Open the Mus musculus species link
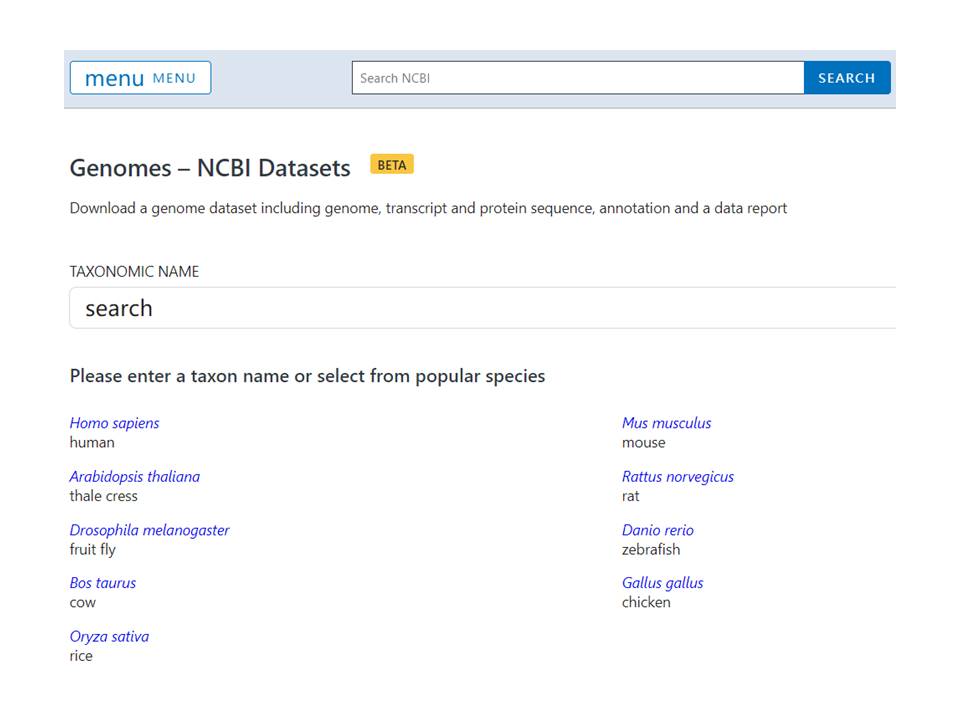The height and width of the screenshot is (720, 960). click(666, 423)
